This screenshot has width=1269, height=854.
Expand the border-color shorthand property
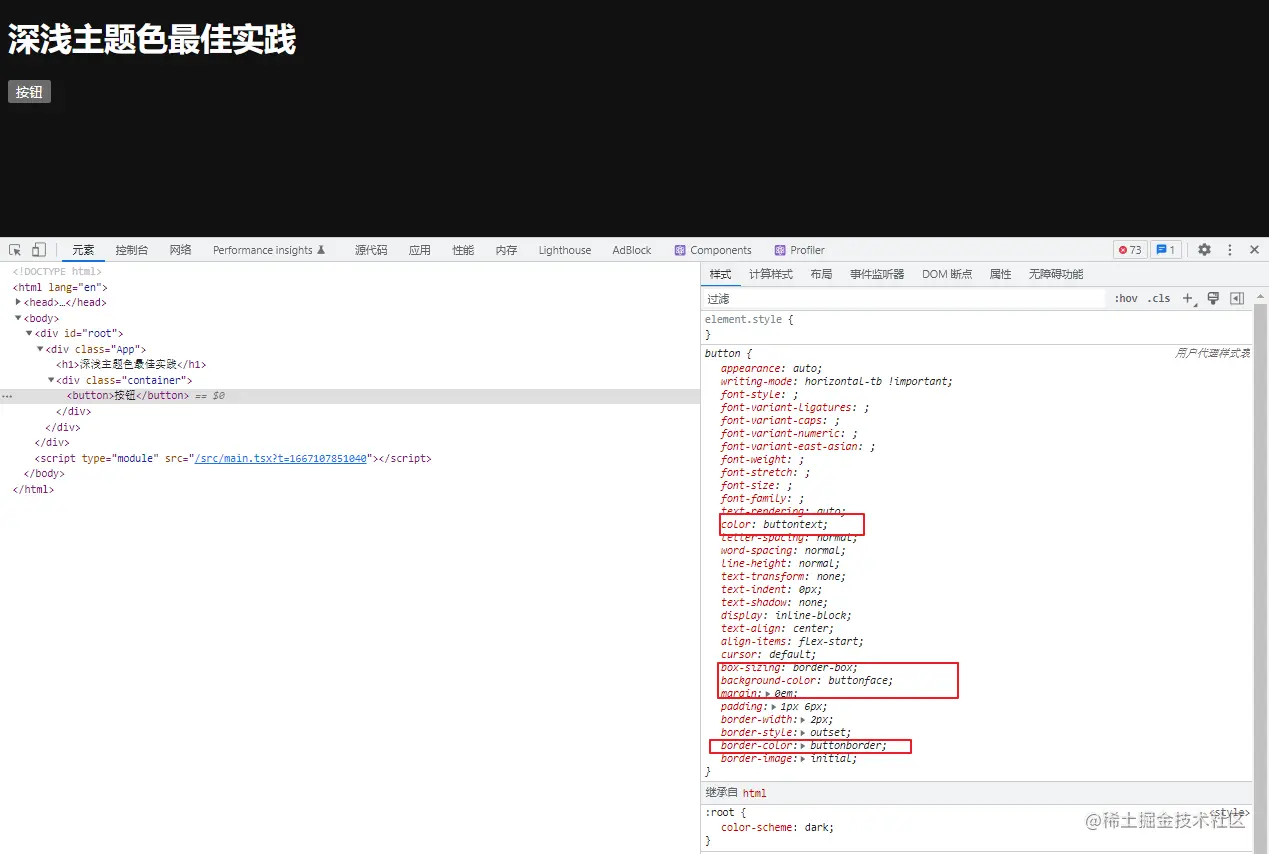[805, 745]
